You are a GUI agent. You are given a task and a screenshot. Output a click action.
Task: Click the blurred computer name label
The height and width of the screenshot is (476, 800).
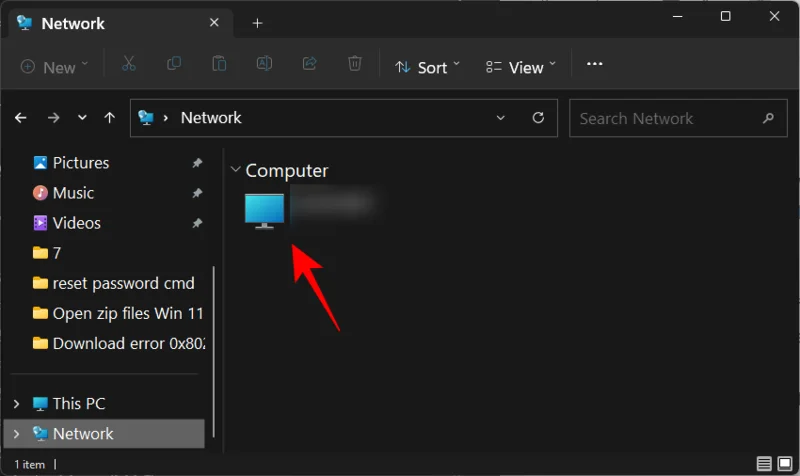click(333, 204)
